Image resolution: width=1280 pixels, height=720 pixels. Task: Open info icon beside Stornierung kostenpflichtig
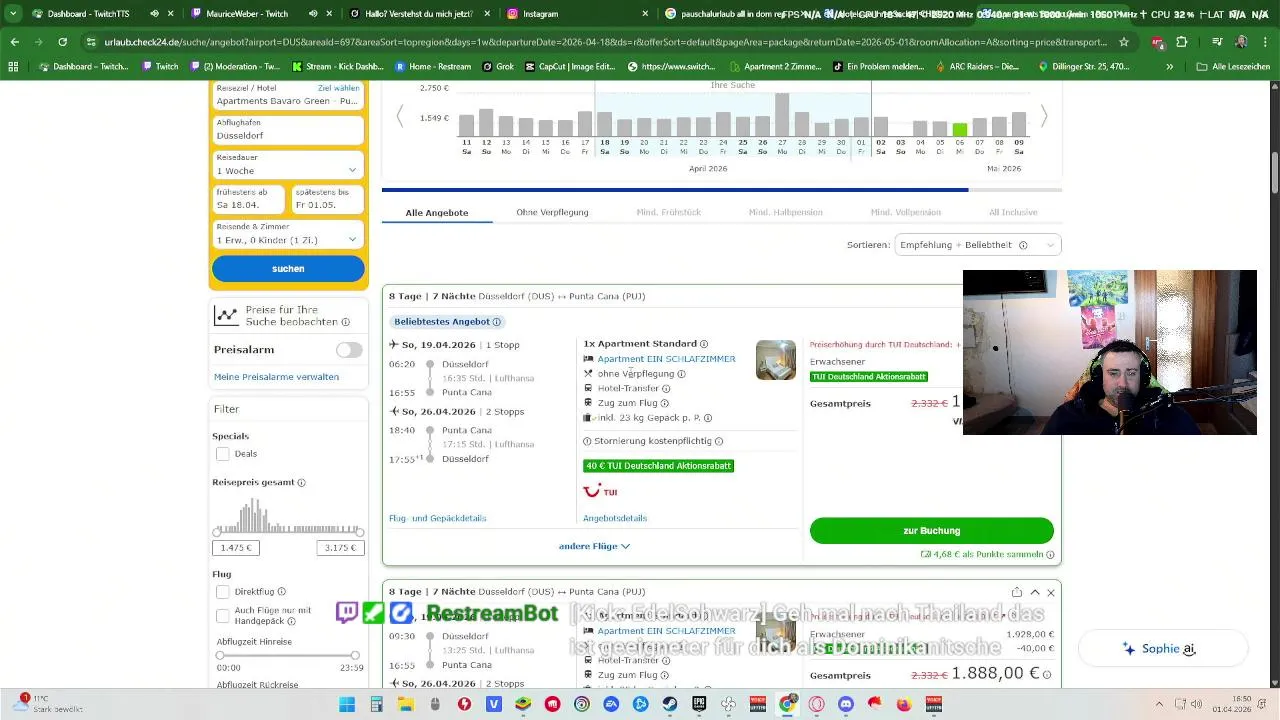click(x=718, y=441)
